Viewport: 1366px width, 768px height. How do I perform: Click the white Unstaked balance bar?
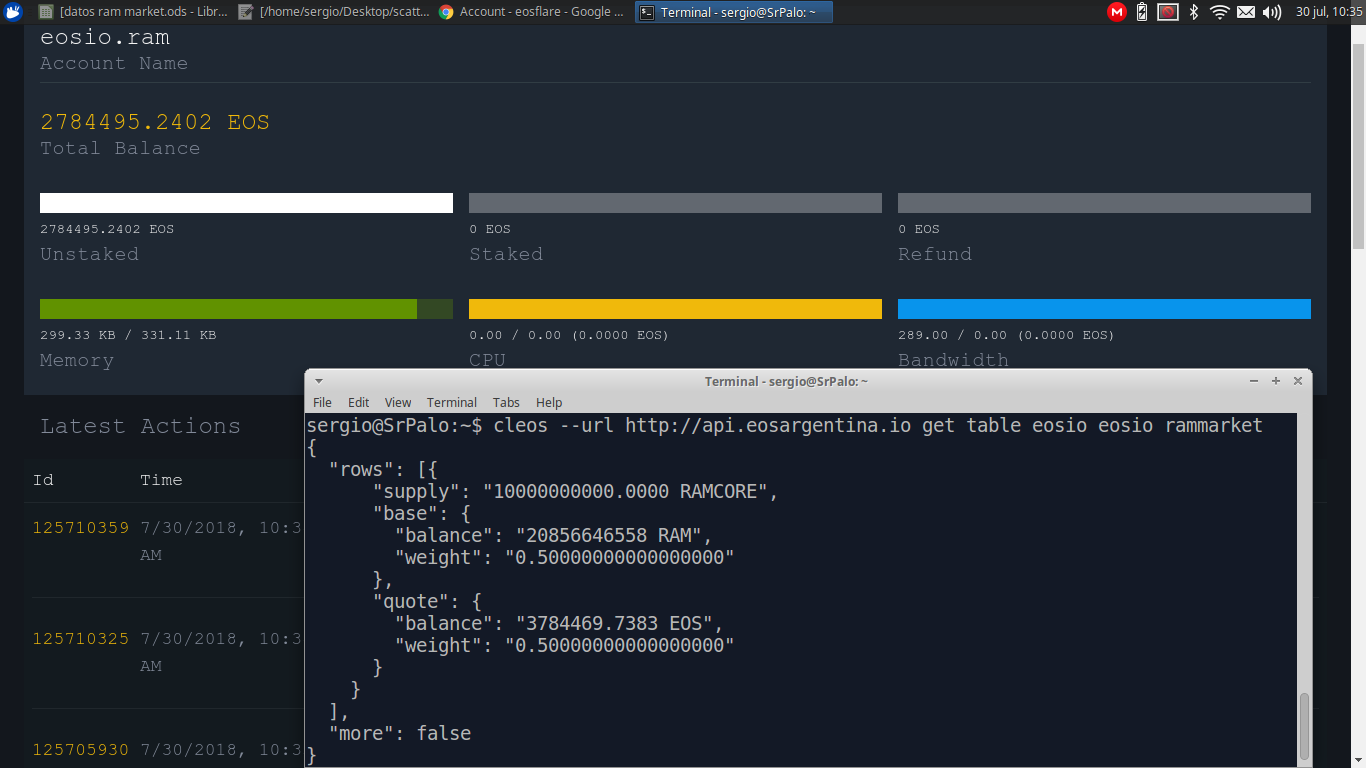click(x=246, y=203)
